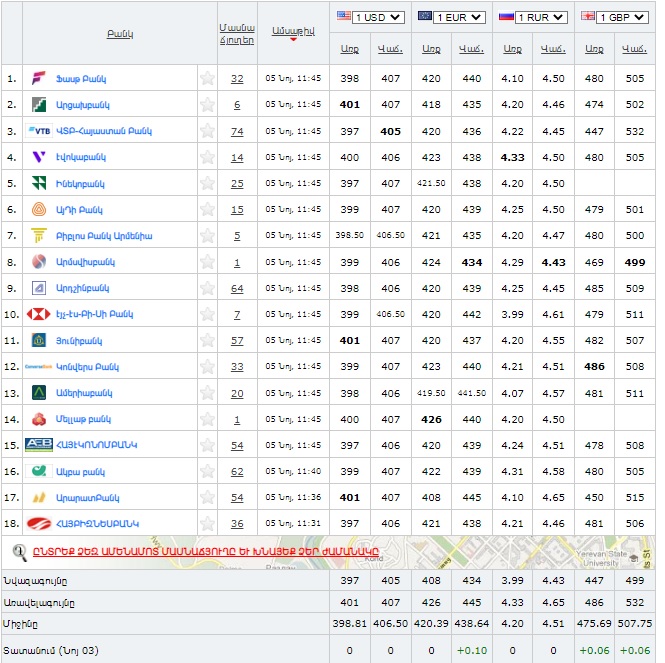Click the Fast Bank logo icon
The height and width of the screenshot is (663, 665).
tap(39, 79)
